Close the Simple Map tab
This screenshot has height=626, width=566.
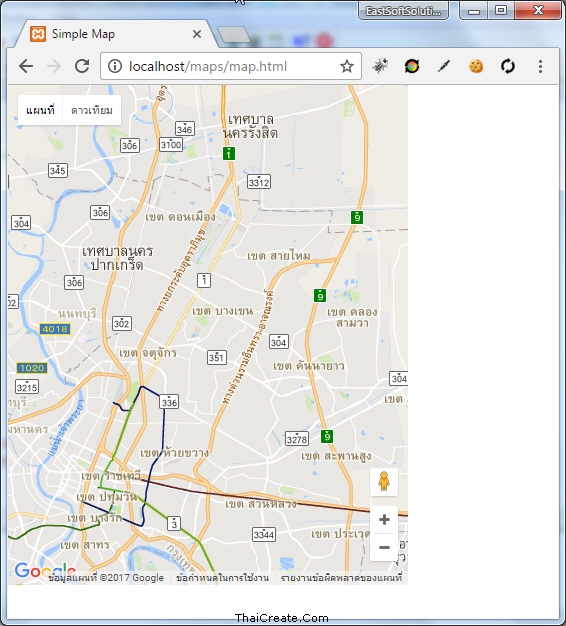pos(197,34)
